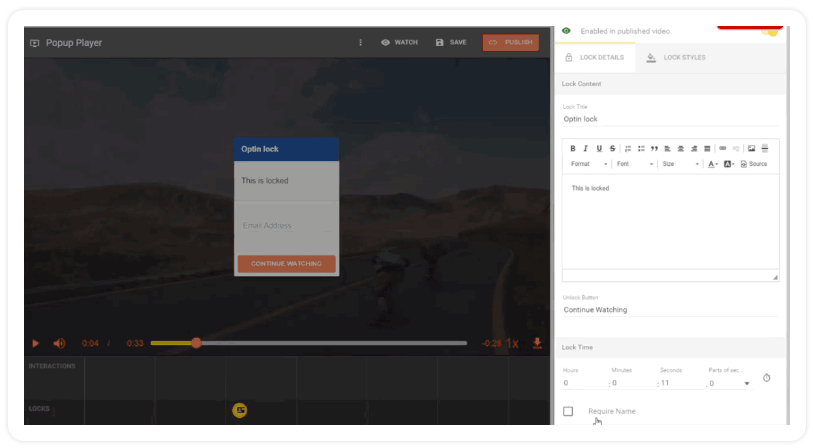Click the green eye visibility icon
Image resolution: width=813 pixels, height=448 pixels.
[567, 31]
